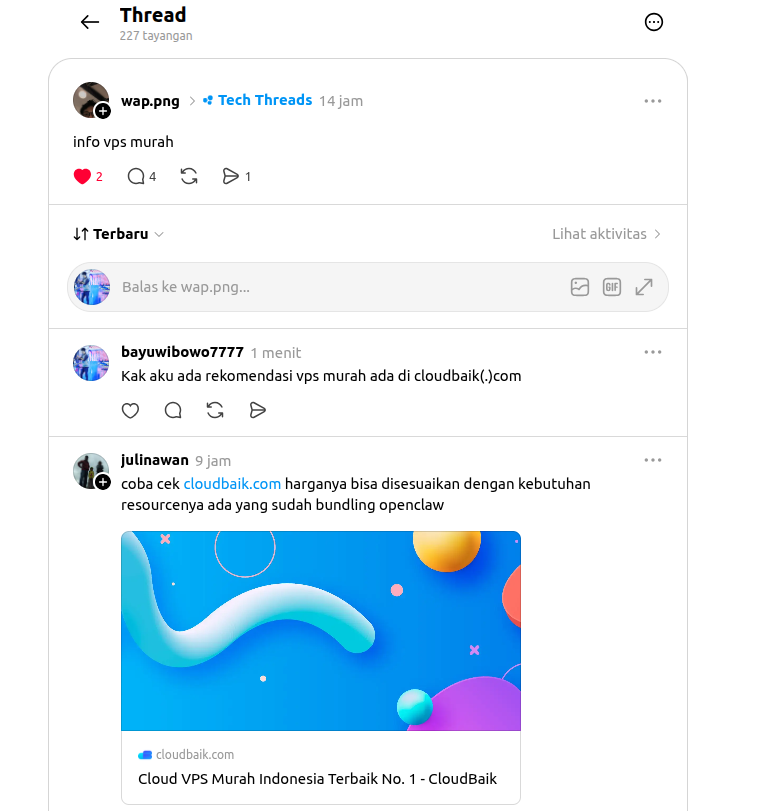The width and height of the screenshot is (771, 811).
Task: Attach an image to the reply
Action: [580, 287]
